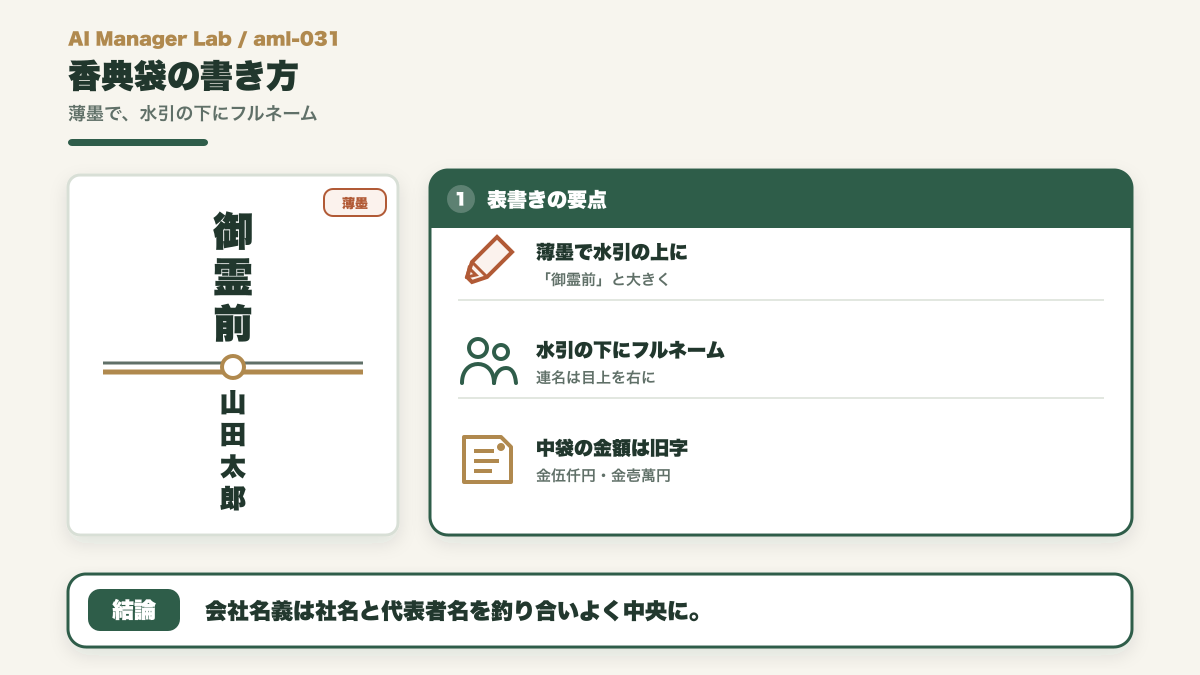Click the 表書きの要点 header text
The image size is (1200, 675).
[546, 199]
